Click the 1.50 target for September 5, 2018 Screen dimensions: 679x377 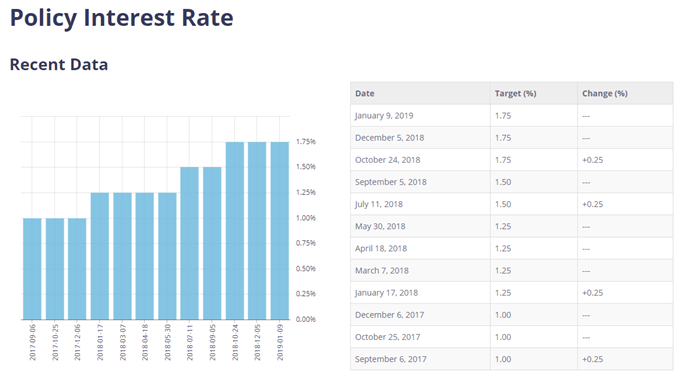click(x=503, y=182)
